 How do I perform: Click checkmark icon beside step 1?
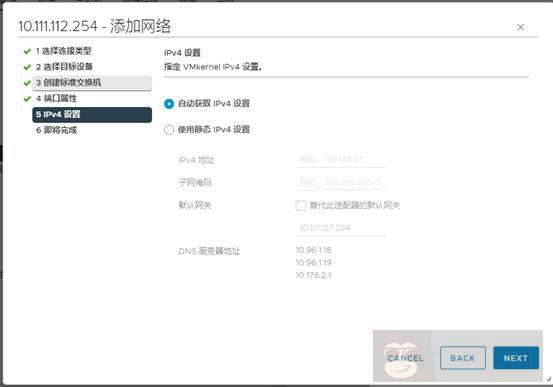tap(27, 52)
